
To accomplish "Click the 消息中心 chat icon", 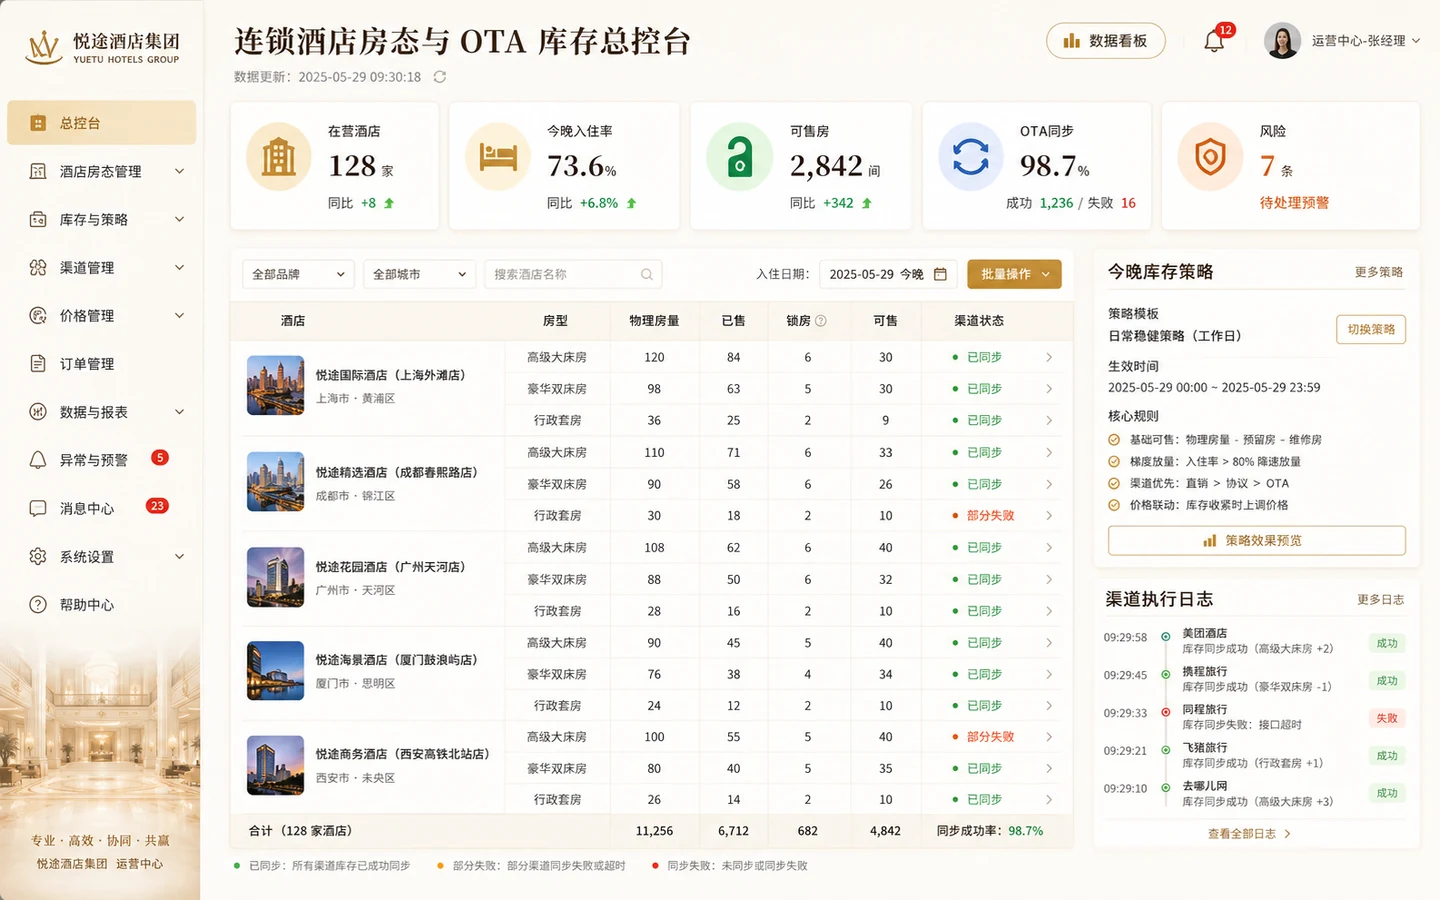I will (38, 508).
